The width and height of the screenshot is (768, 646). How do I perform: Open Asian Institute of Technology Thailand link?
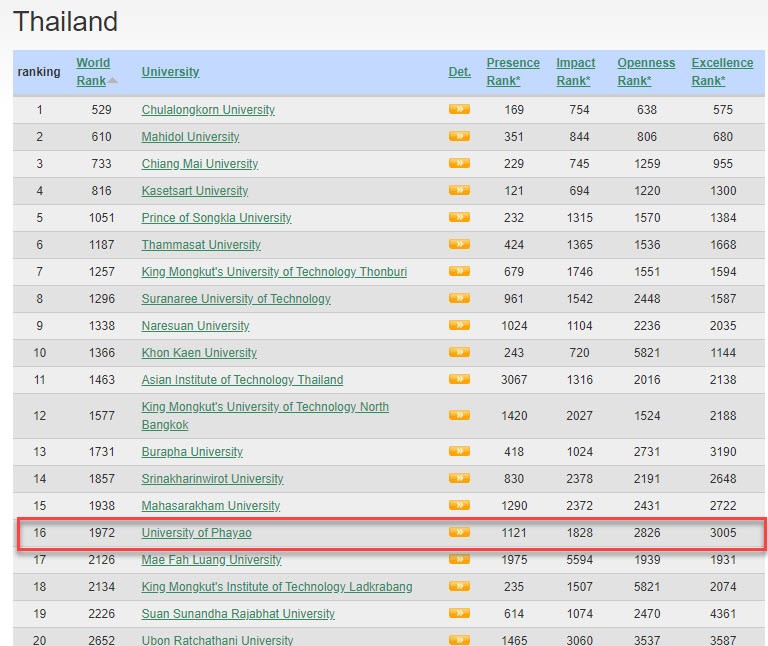tap(242, 380)
